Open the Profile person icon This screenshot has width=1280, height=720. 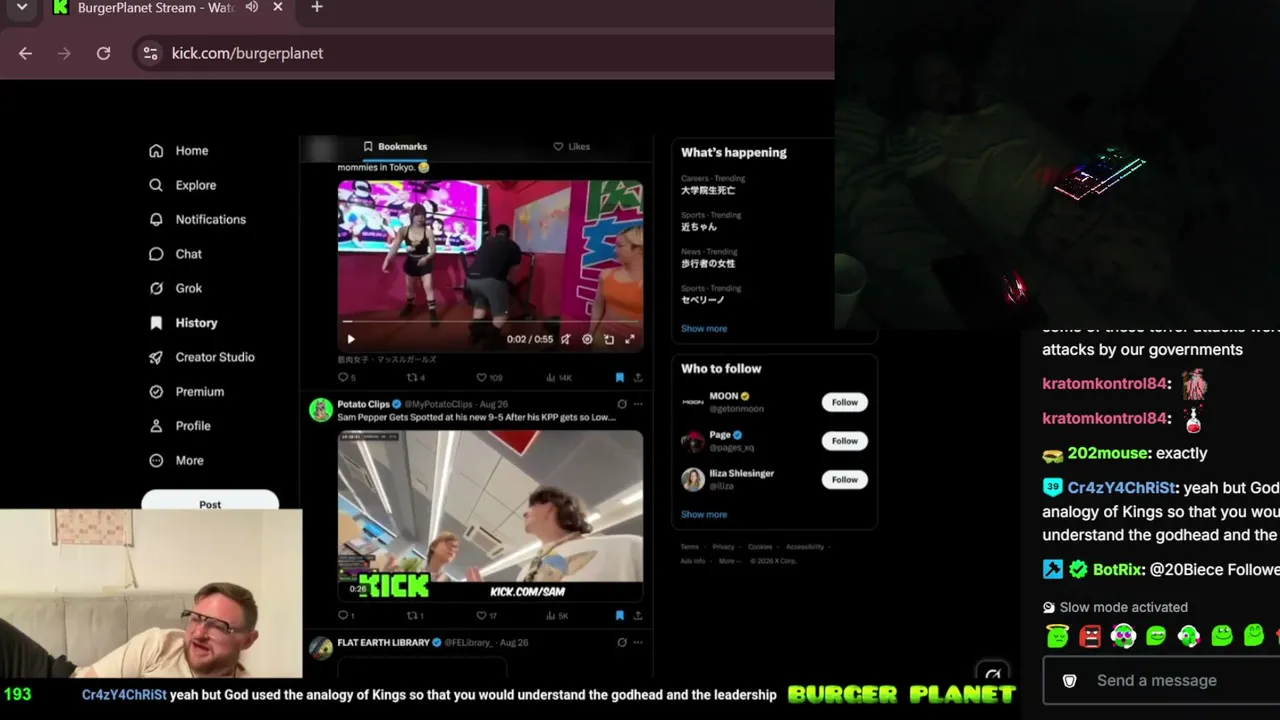coord(156,426)
